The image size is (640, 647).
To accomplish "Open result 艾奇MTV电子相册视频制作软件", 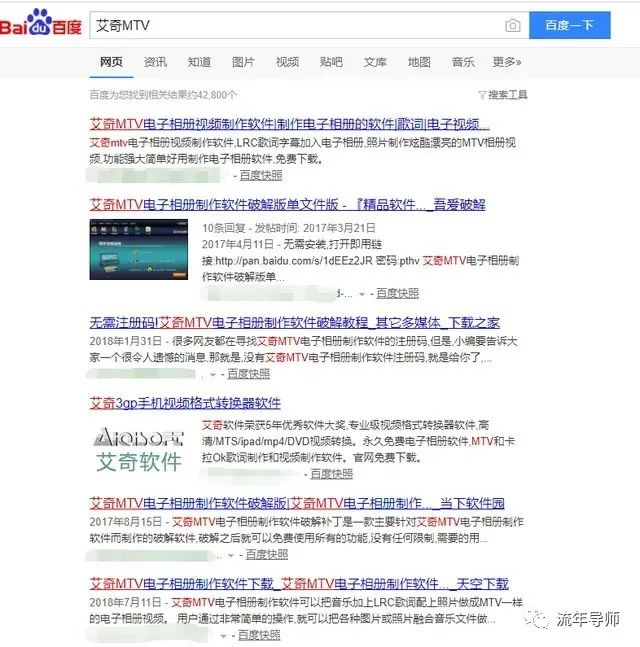I will [290, 124].
